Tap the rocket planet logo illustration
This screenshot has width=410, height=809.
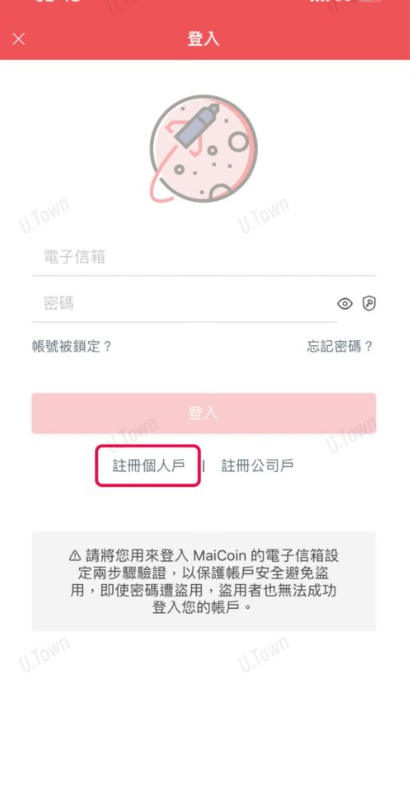[x=204, y=149]
